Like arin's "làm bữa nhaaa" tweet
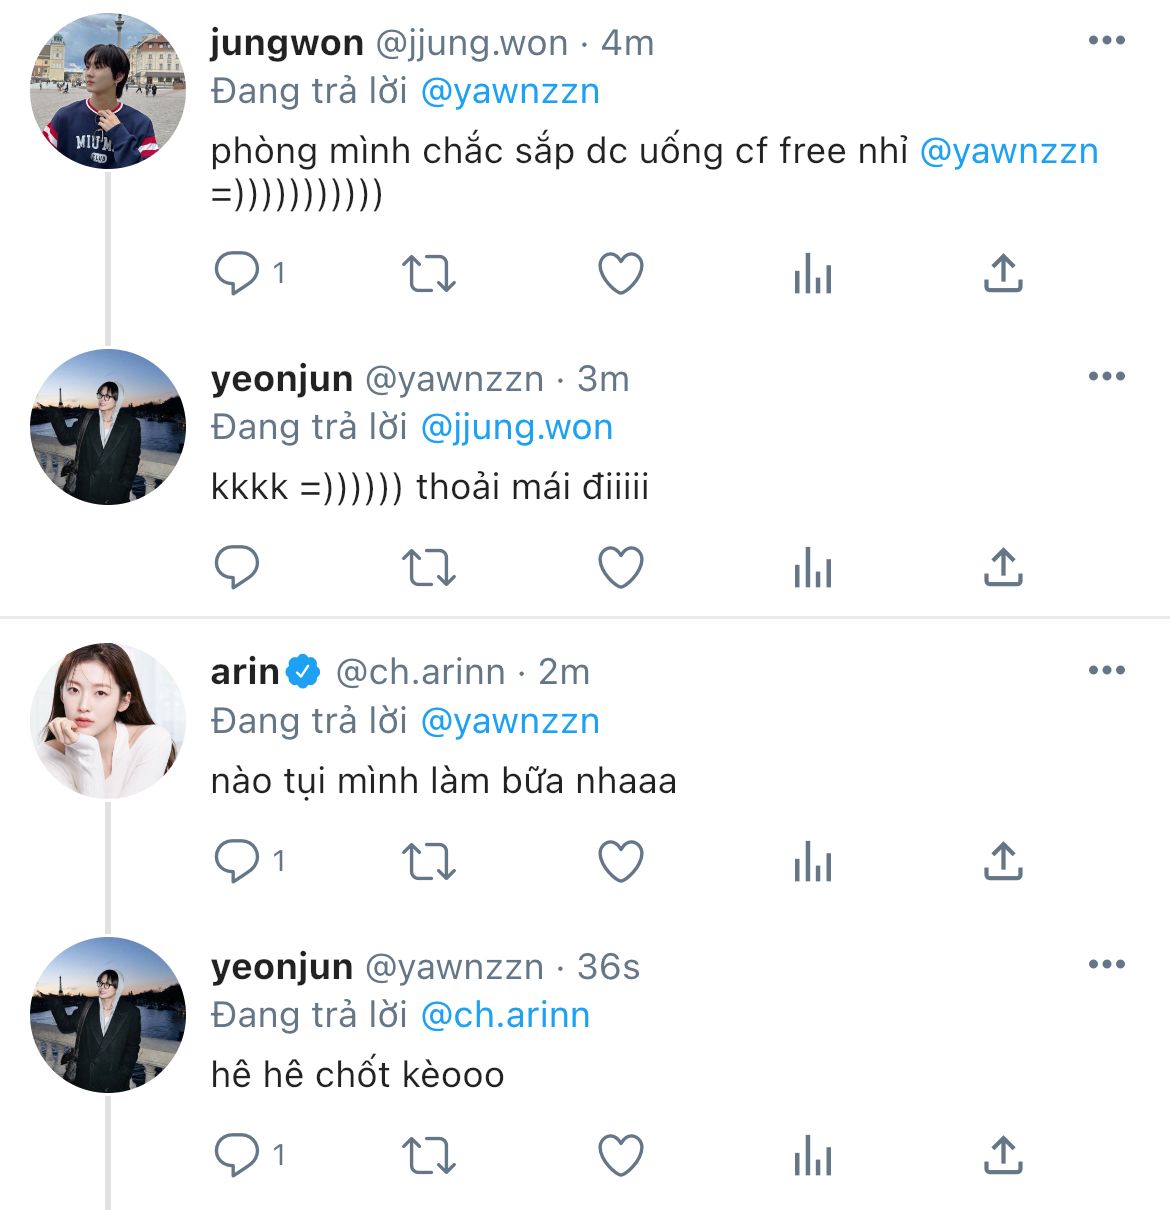1170x1210 pixels. point(620,862)
